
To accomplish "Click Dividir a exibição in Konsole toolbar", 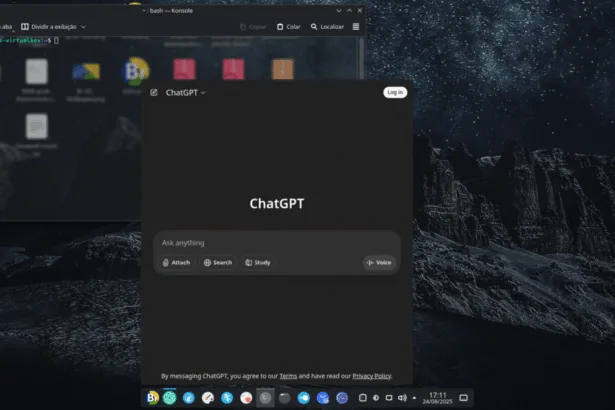I will click(49, 27).
